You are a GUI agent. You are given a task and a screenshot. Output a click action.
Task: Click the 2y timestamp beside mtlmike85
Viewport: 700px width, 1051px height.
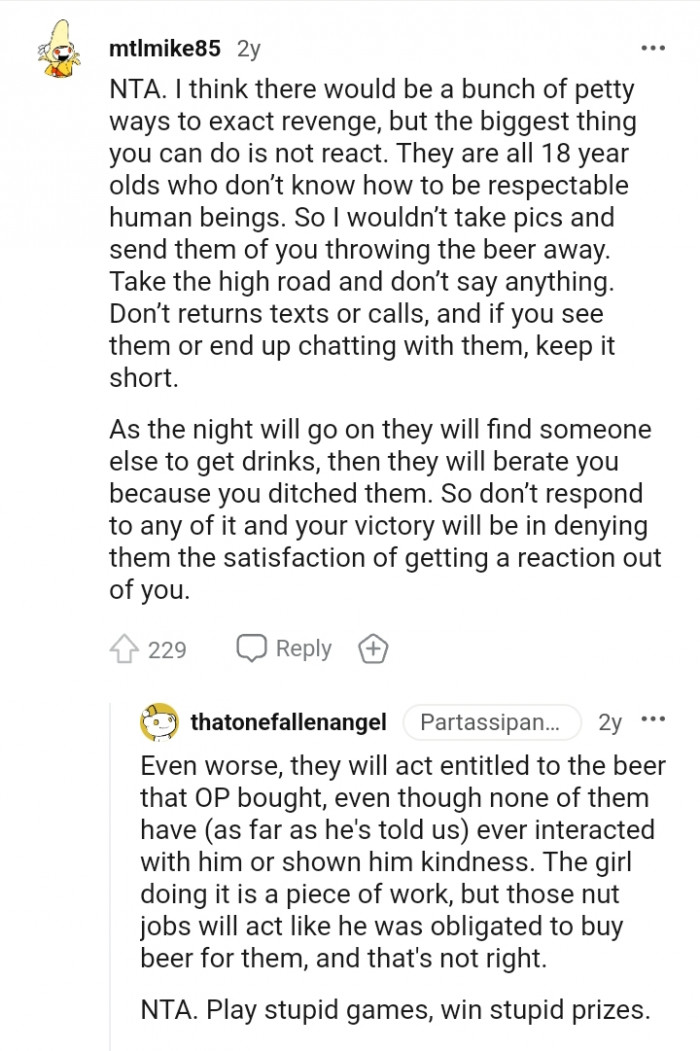coord(249,48)
